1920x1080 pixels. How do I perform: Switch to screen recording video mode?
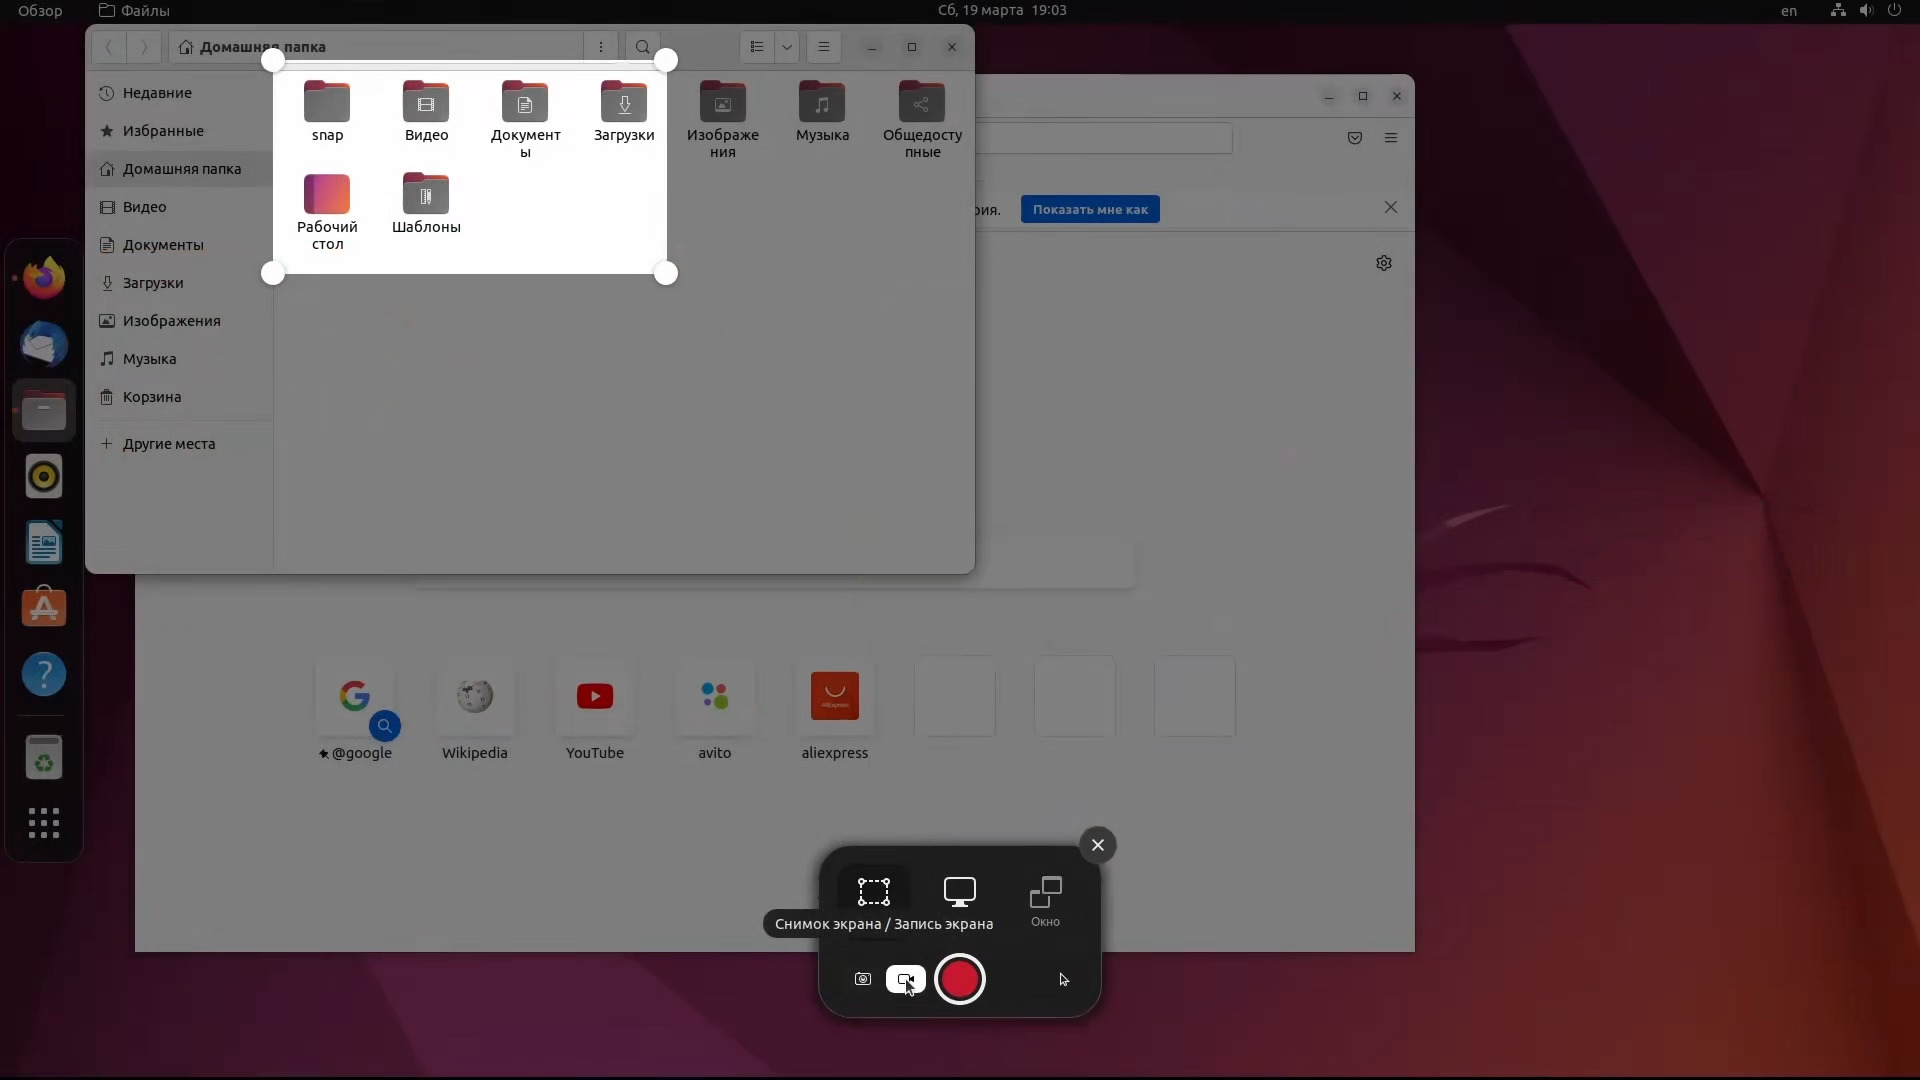905,979
